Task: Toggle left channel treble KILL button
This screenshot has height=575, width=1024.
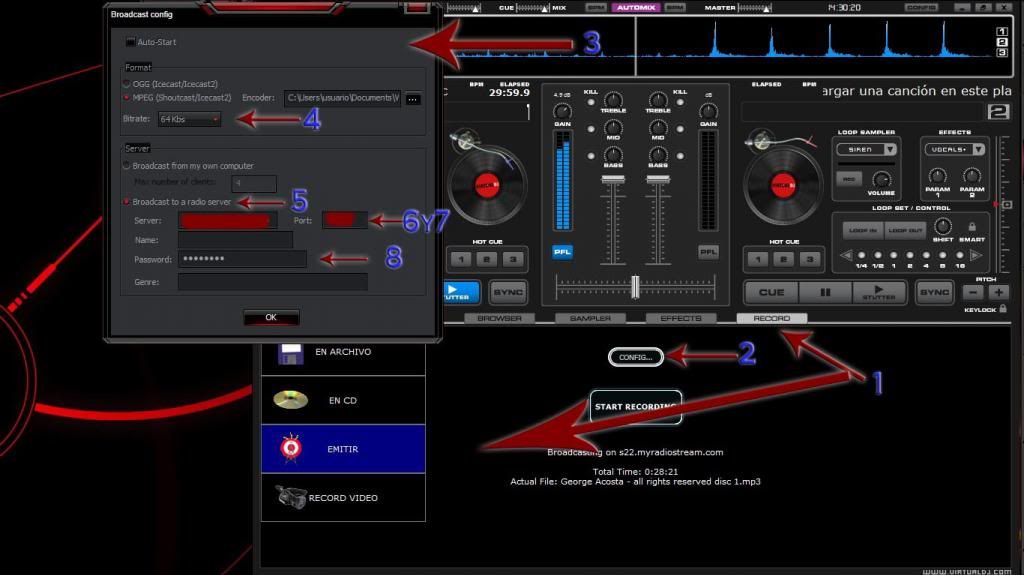Action: [591, 103]
